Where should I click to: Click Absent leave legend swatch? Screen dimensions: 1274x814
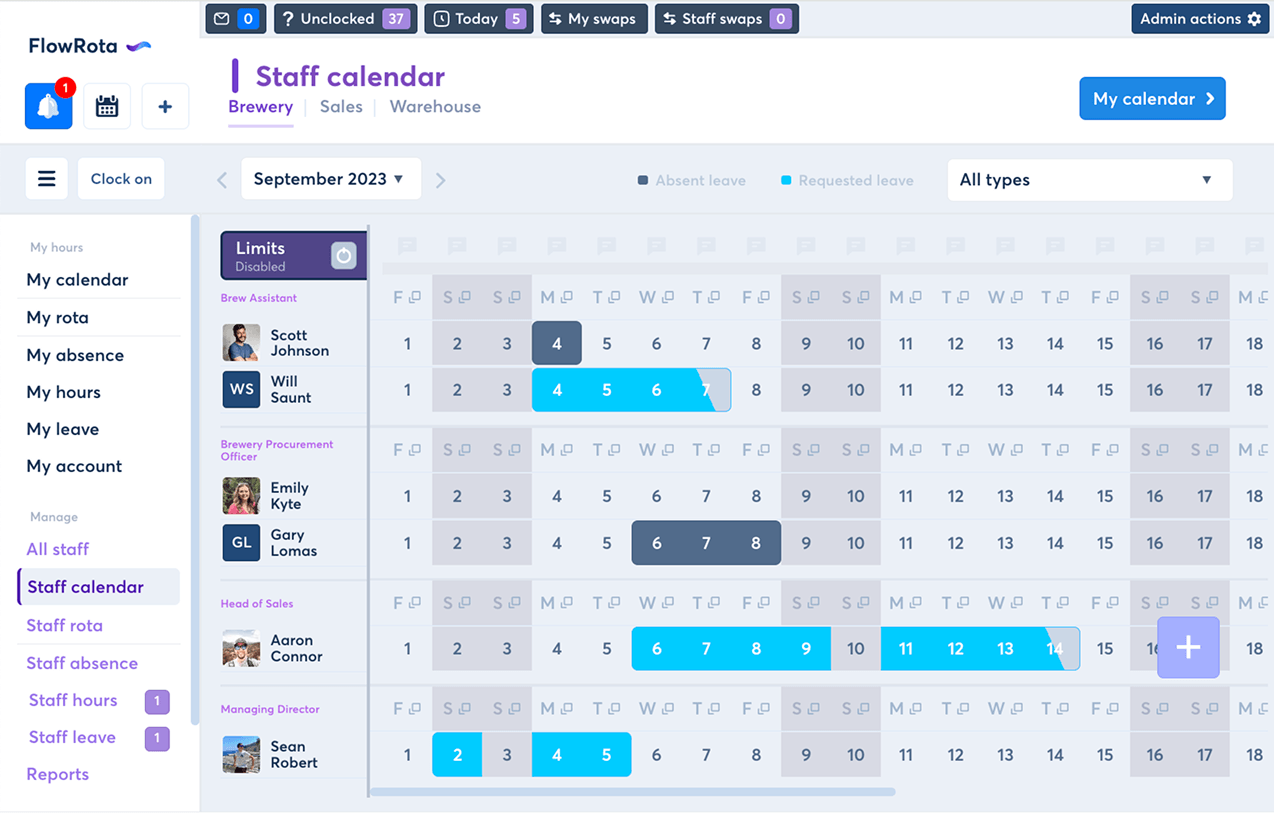click(643, 181)
